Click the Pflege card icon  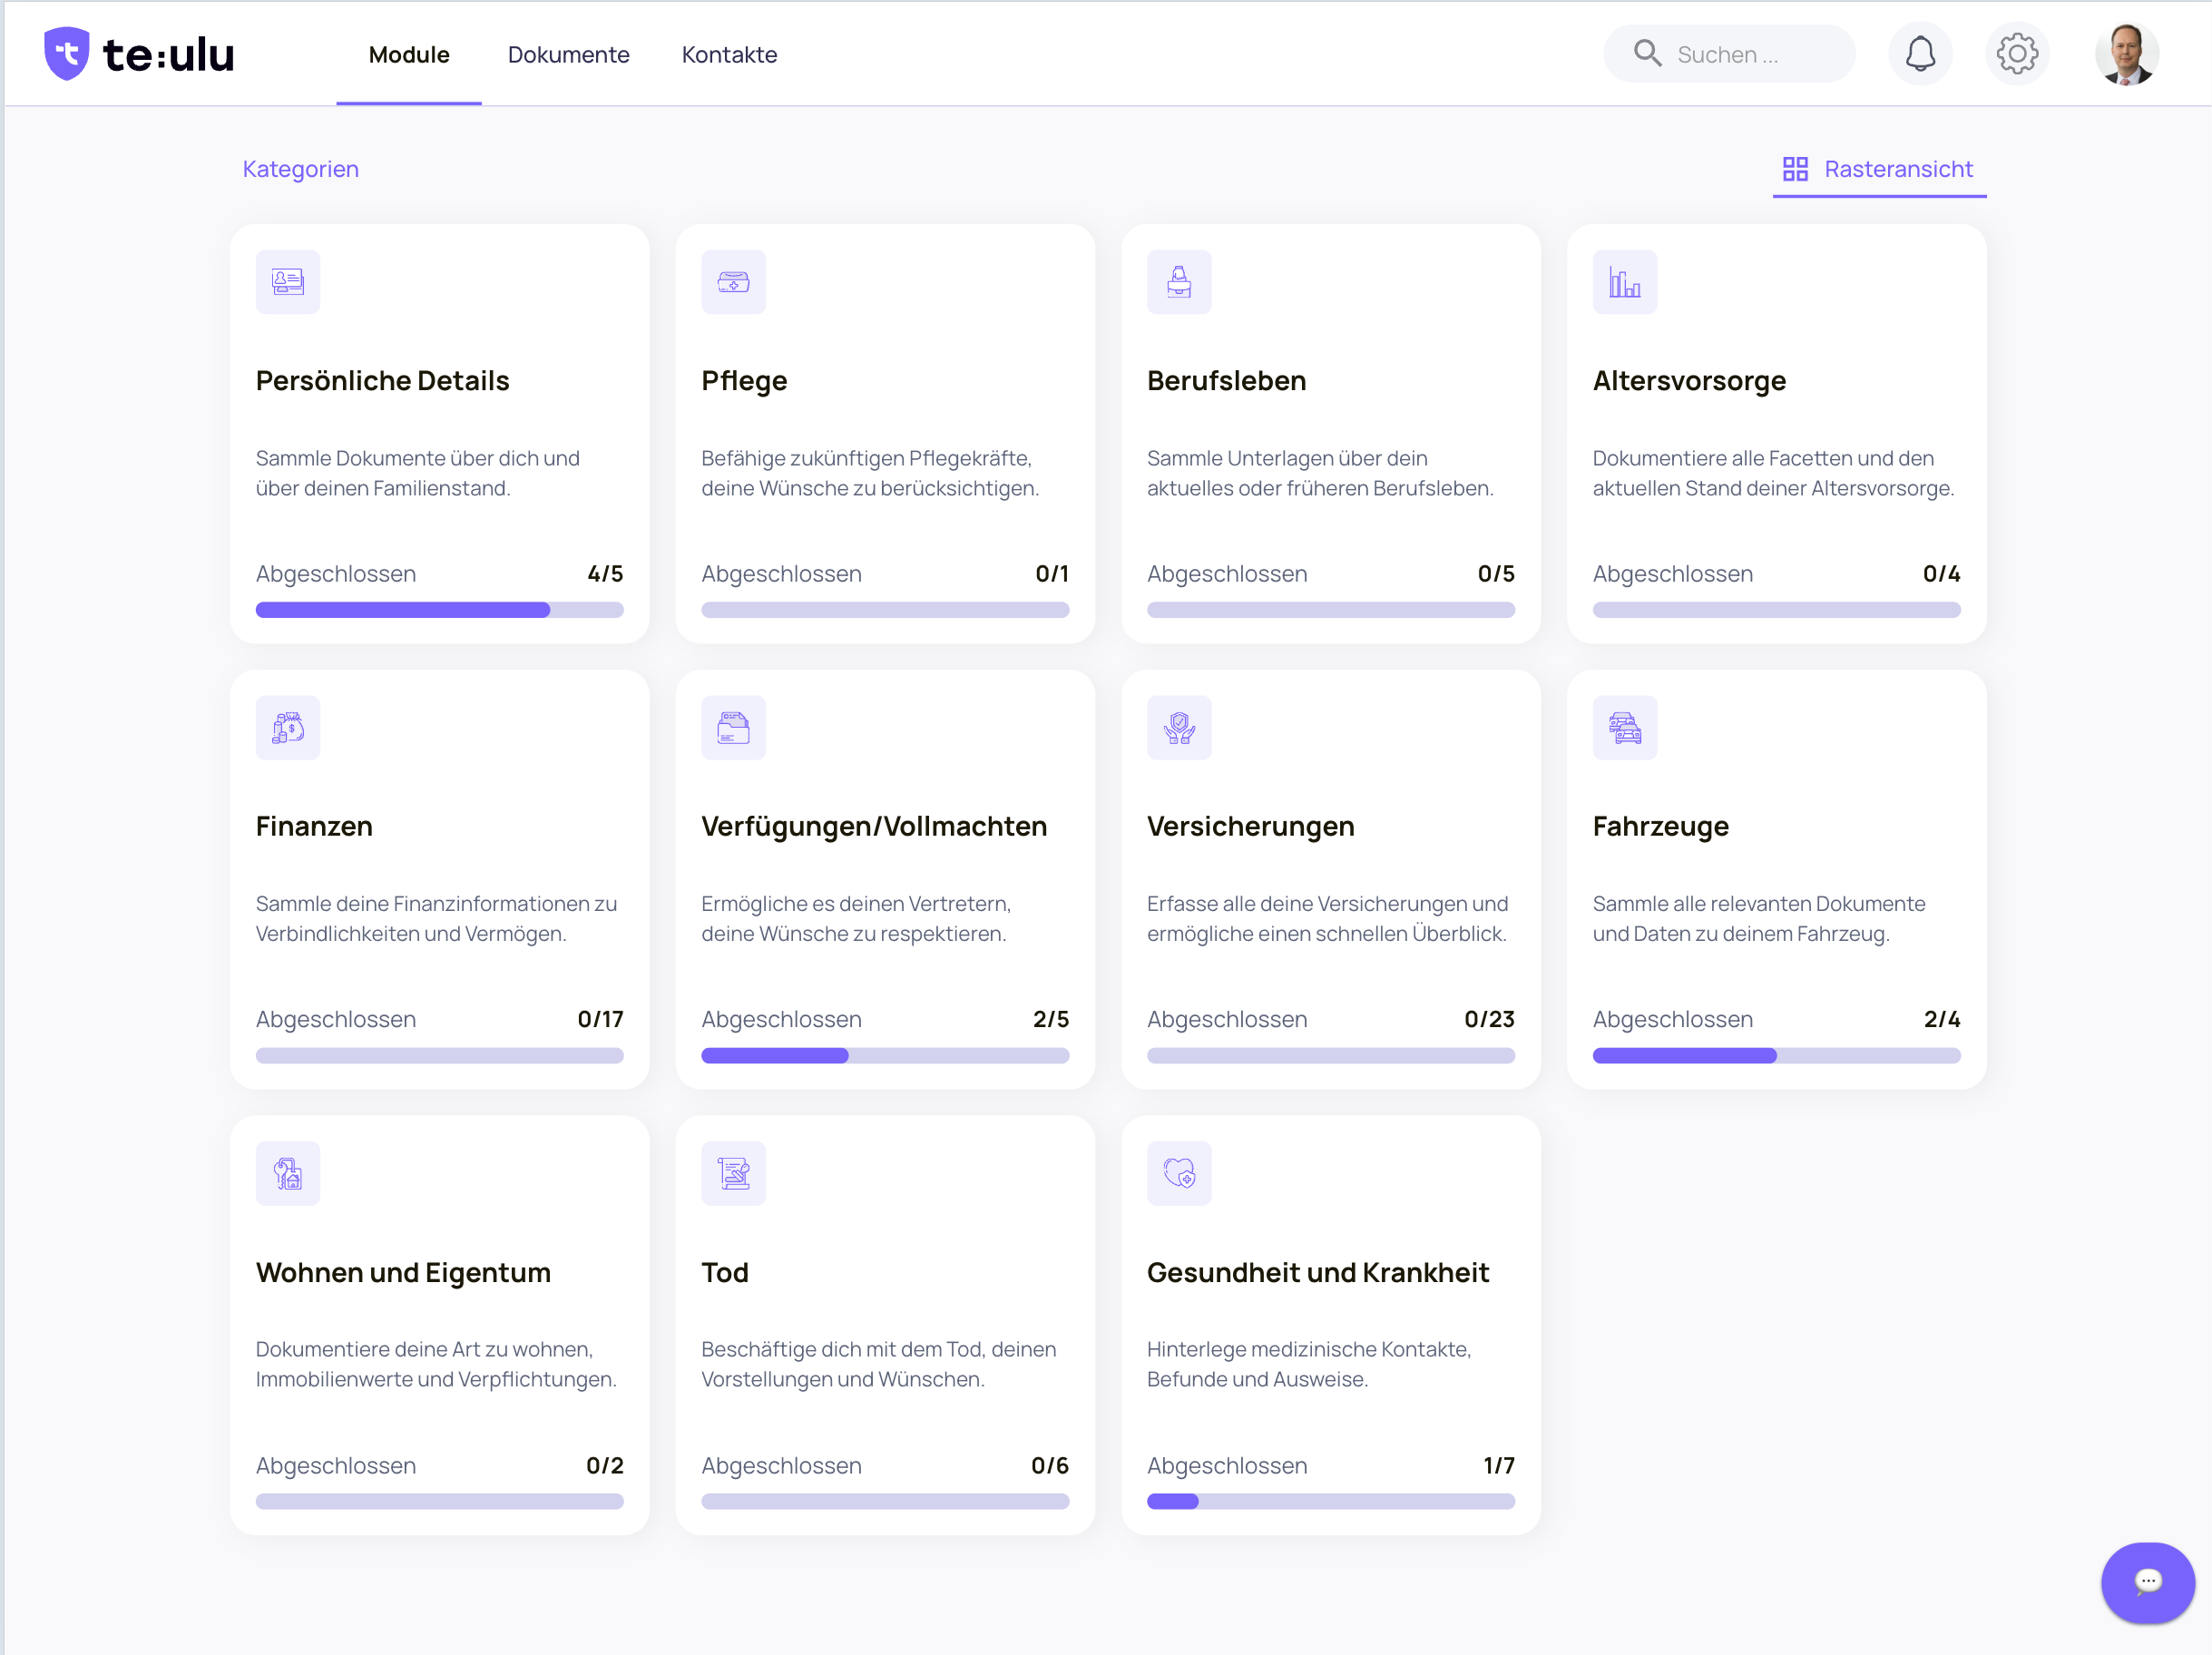[x=733, y=282]
